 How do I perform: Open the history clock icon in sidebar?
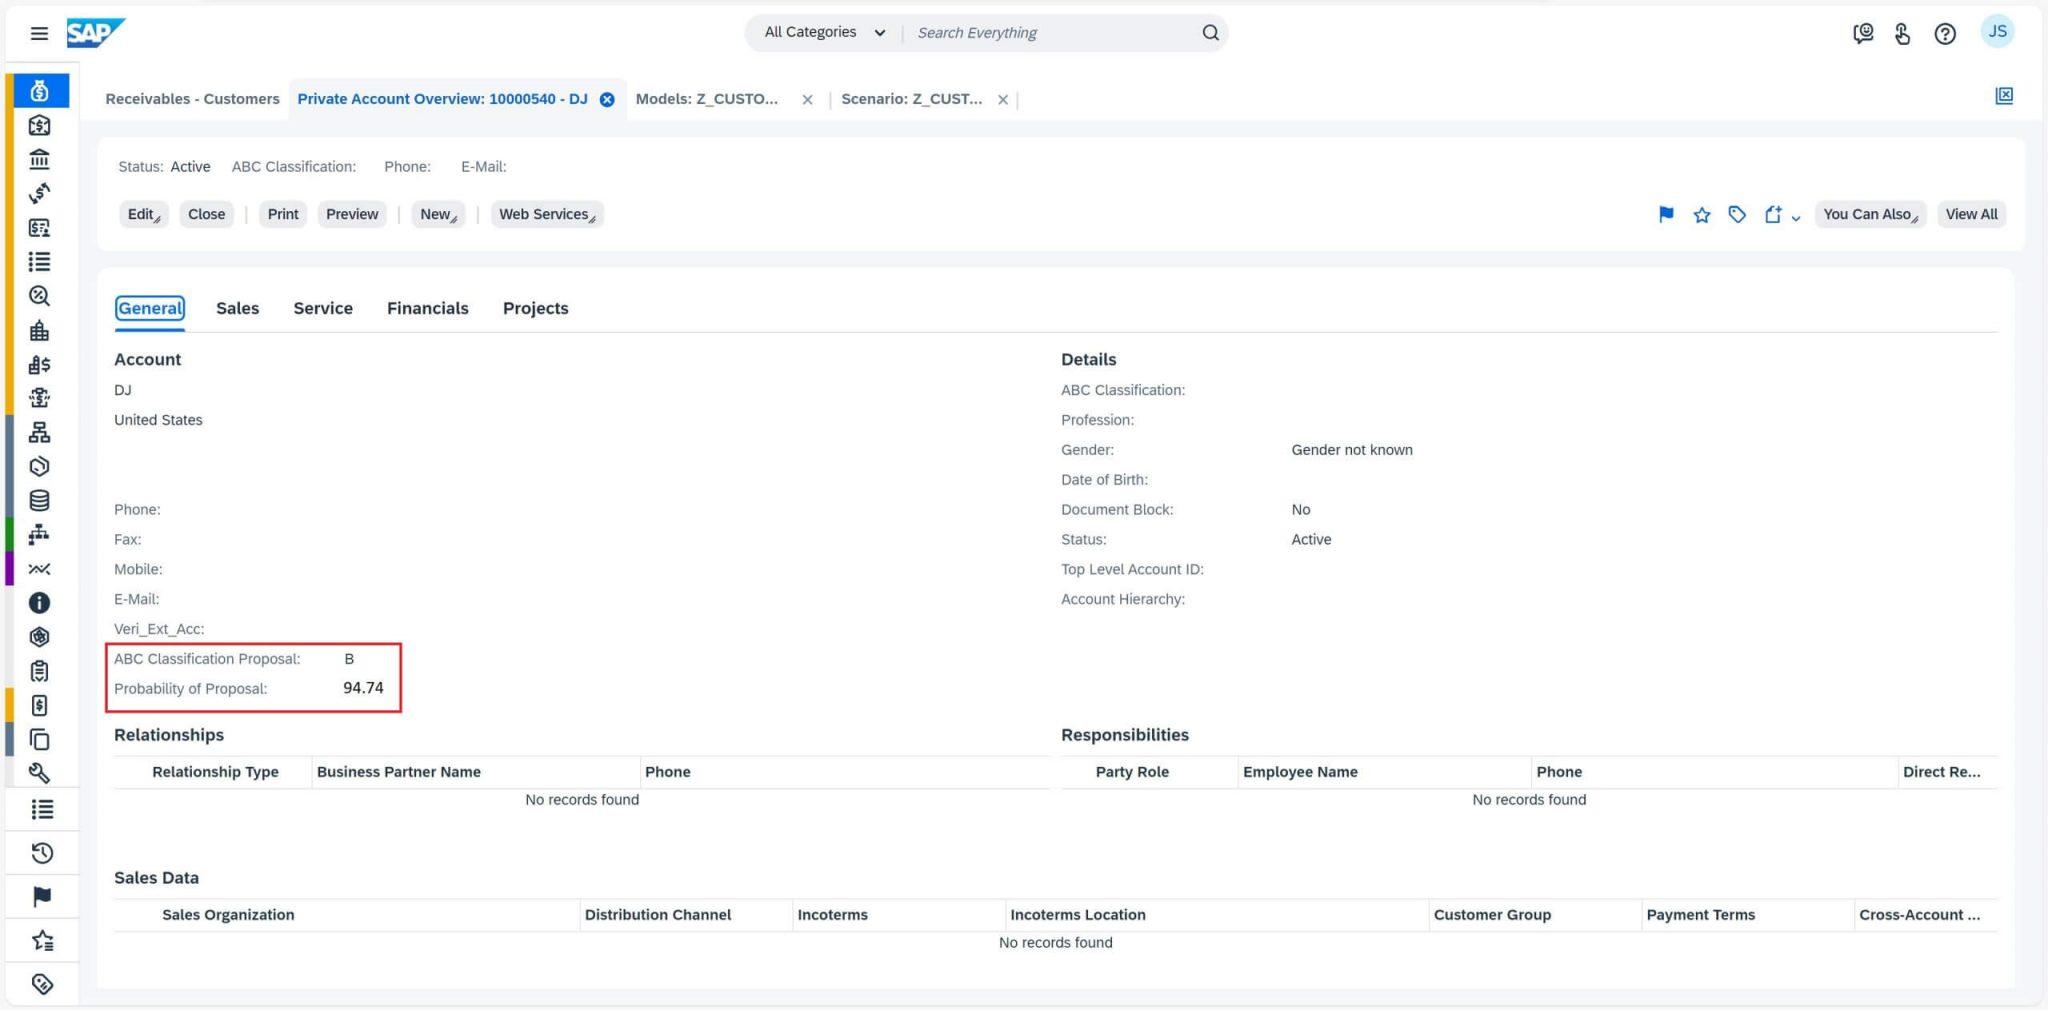[x=40, y=852]
